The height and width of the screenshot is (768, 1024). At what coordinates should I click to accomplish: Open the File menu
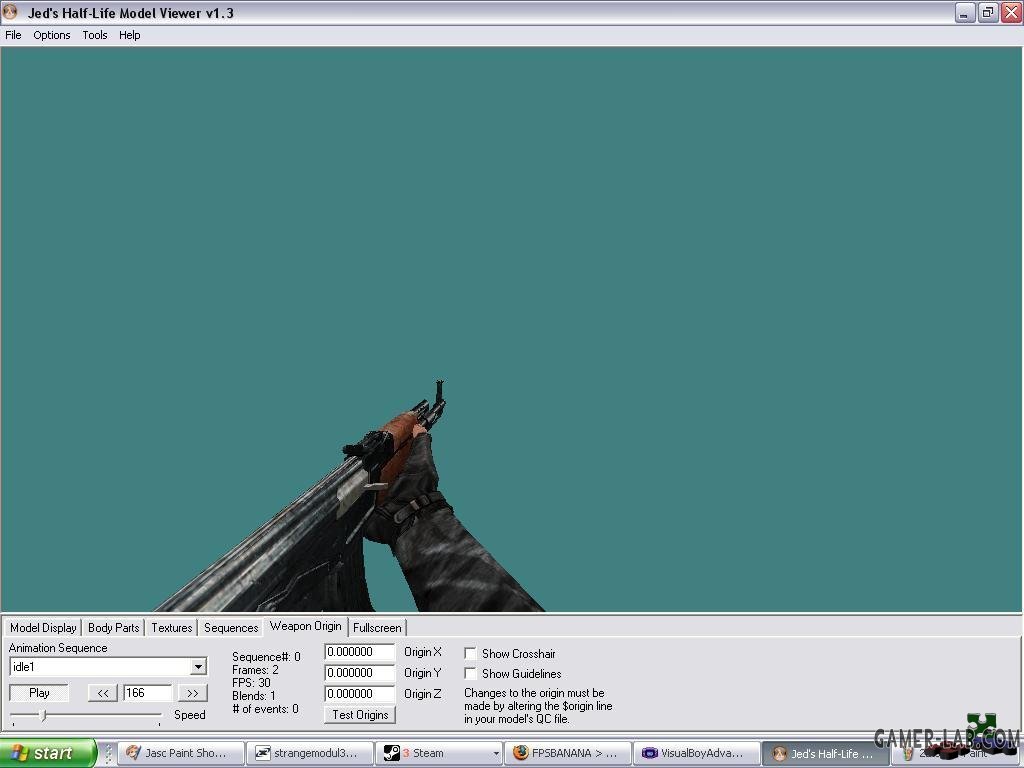click(13, 35)
